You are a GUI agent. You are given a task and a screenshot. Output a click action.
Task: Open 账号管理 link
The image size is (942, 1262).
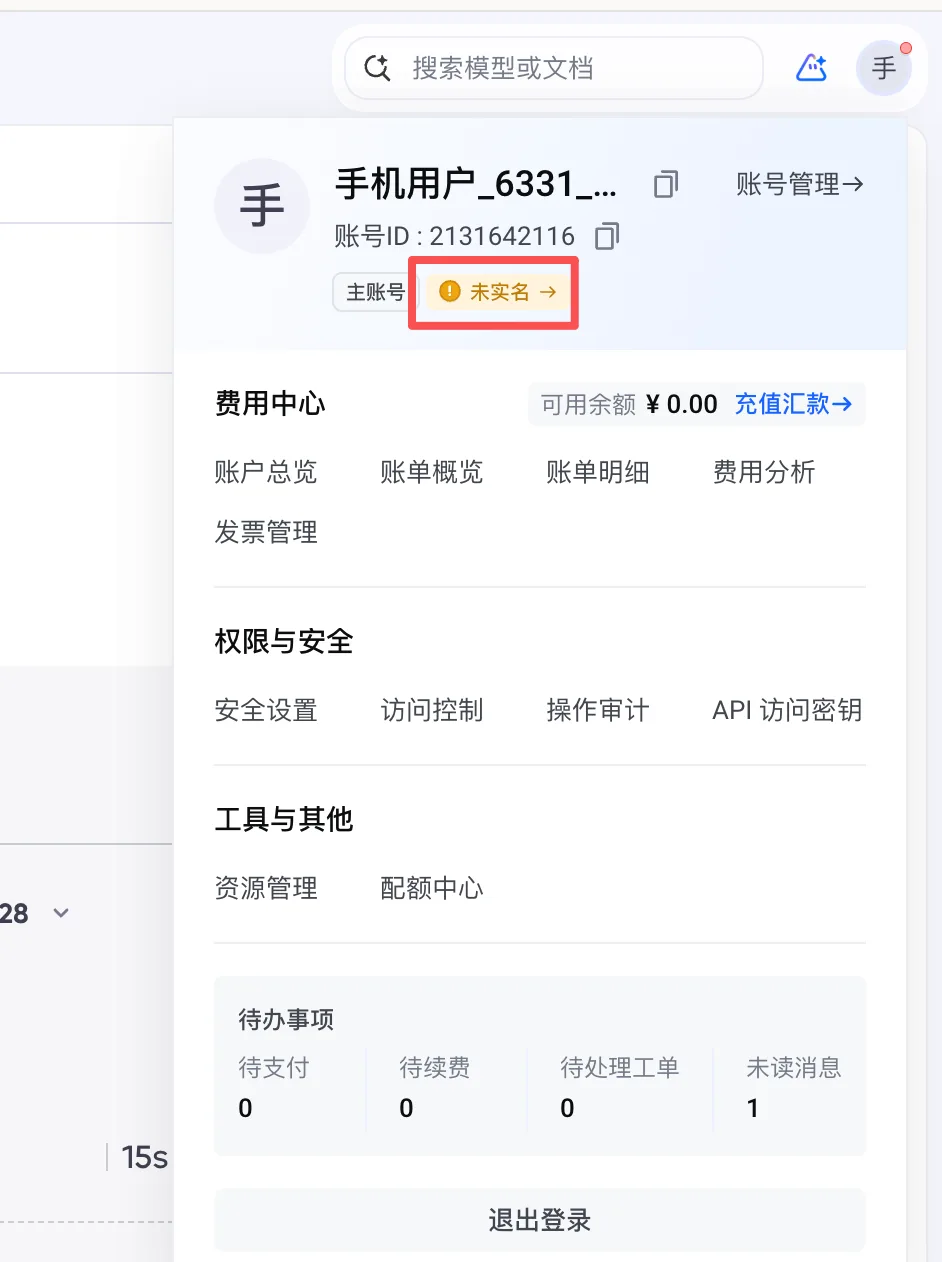(x=800, y=184)
